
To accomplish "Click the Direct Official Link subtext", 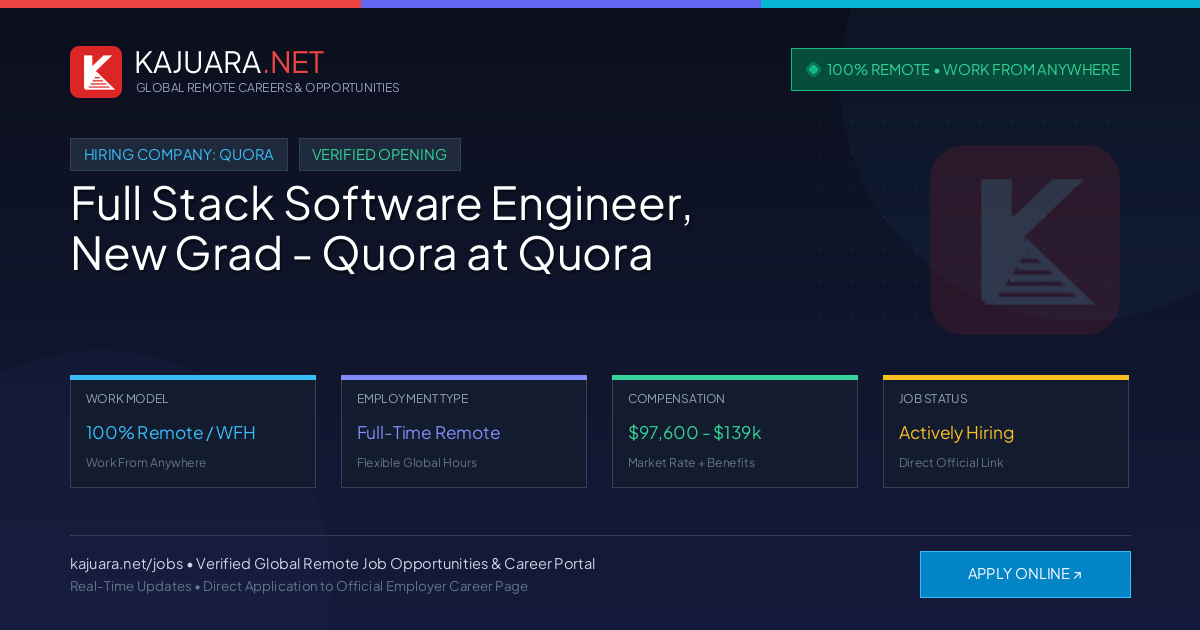I will coord(951,463).
